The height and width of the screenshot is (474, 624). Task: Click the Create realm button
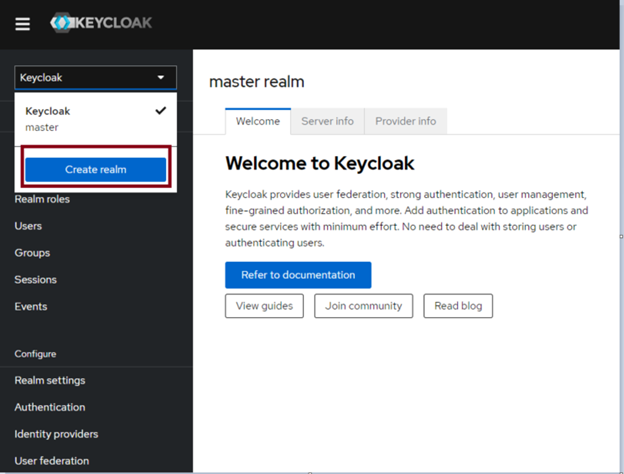(96, 170)
